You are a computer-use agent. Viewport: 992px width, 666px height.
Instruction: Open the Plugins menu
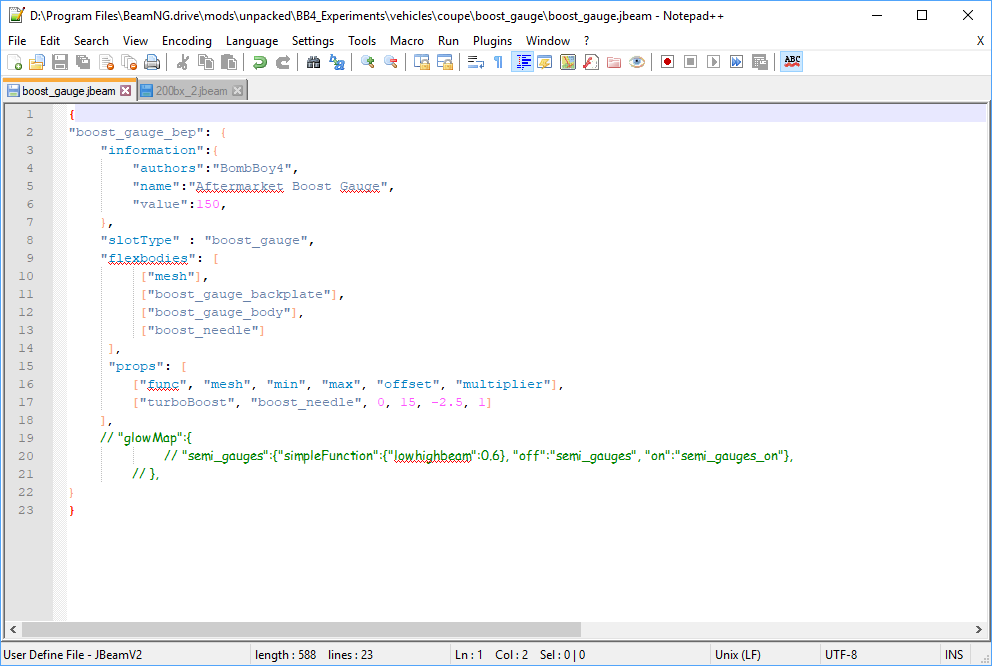492,40
